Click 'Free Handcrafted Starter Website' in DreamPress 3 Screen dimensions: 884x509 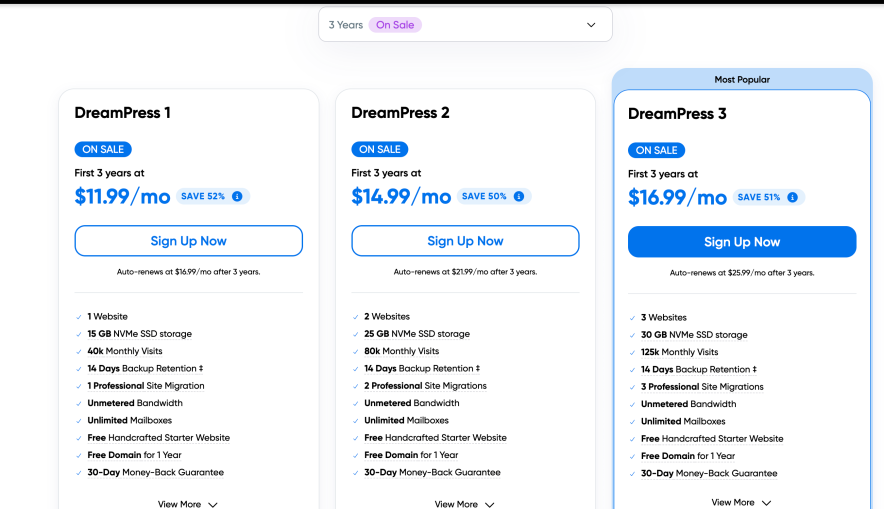coord(712,439)
